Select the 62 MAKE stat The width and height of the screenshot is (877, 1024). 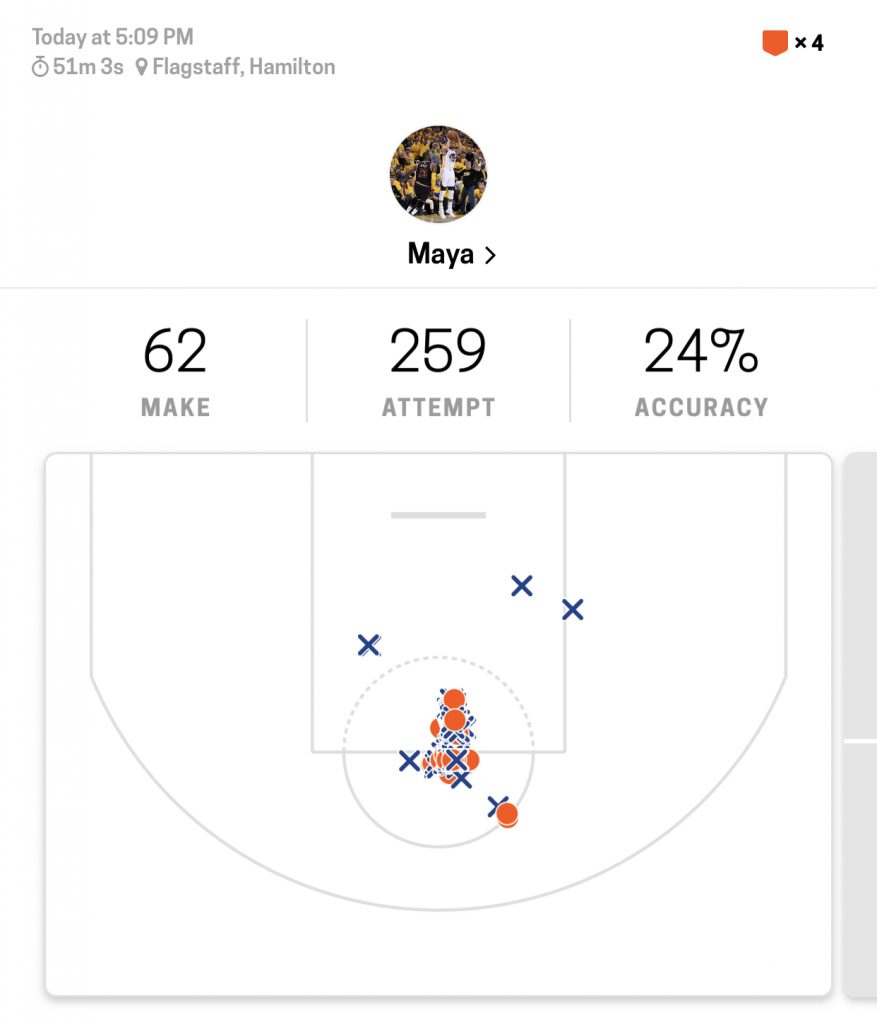175,371
